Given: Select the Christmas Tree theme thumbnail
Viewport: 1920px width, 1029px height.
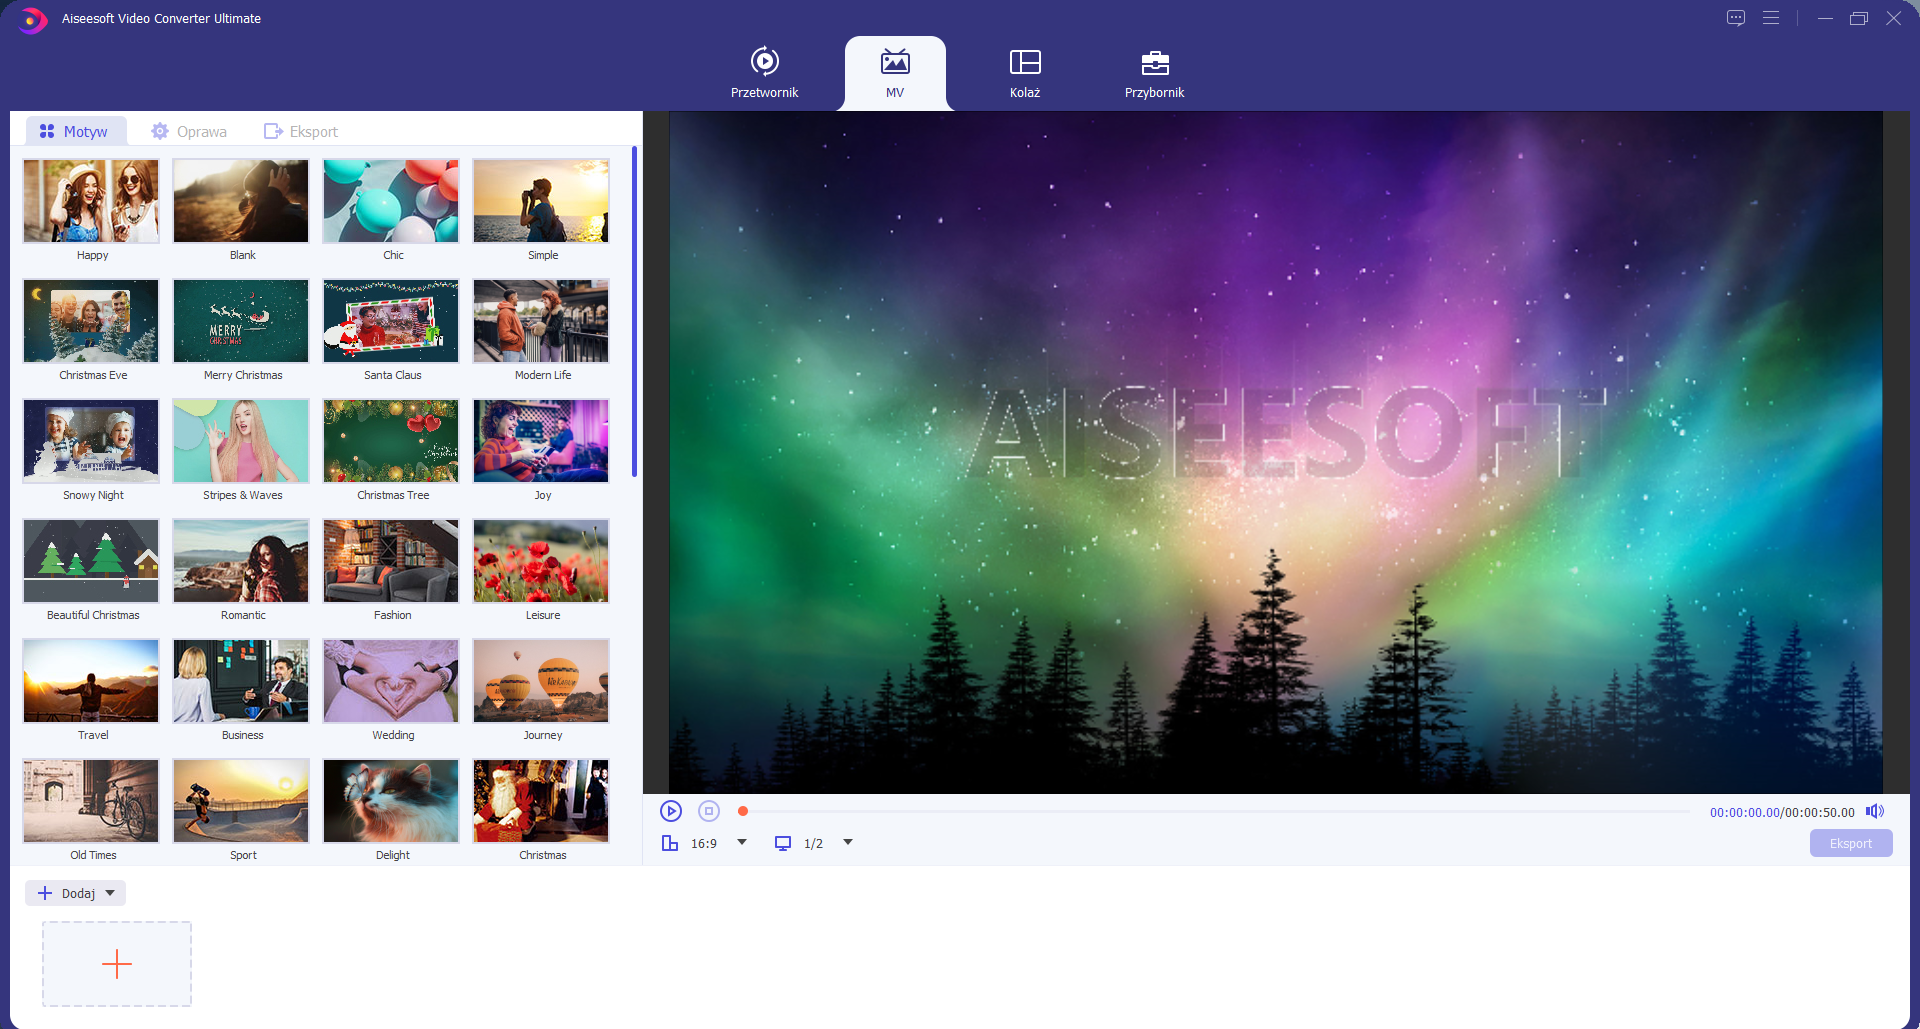Looking at the screenshot, I should tap(391, 441).
